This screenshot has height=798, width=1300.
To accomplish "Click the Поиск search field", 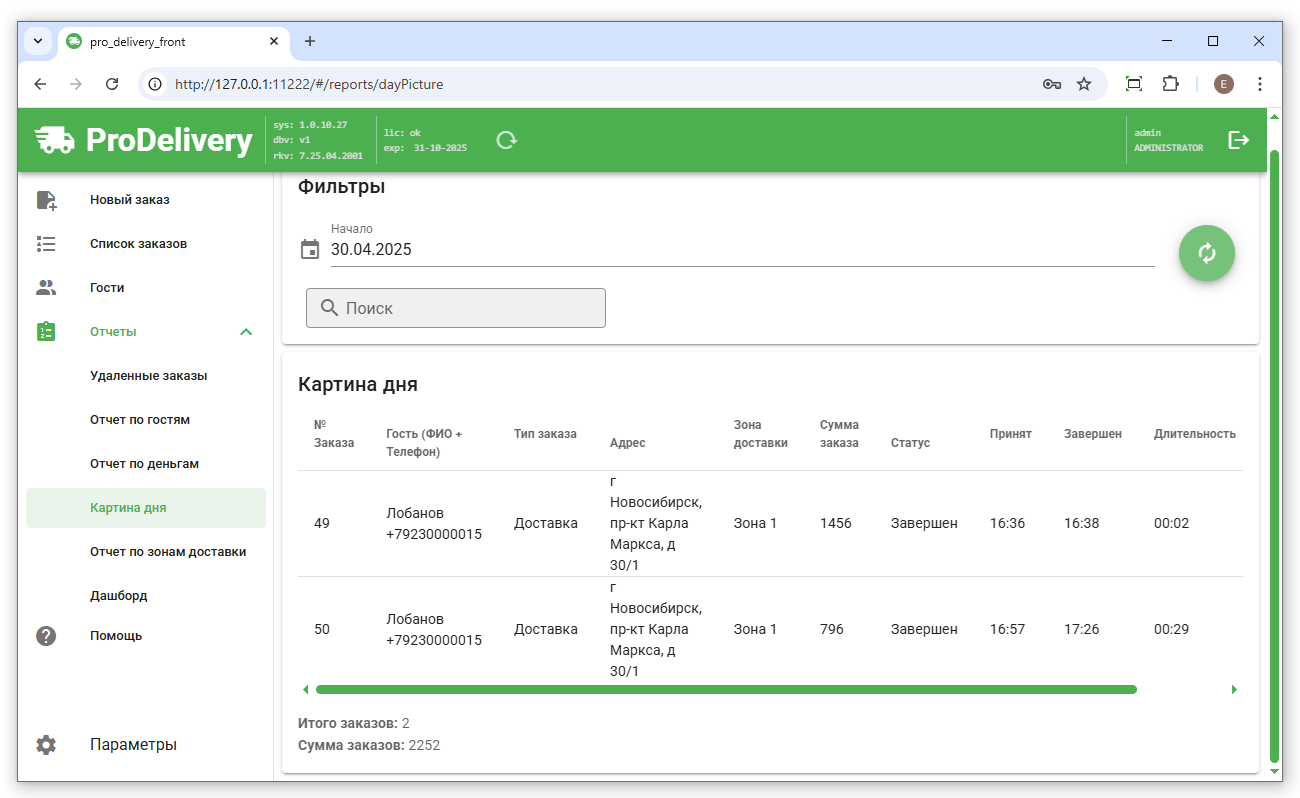I will [x=456, y=308].
